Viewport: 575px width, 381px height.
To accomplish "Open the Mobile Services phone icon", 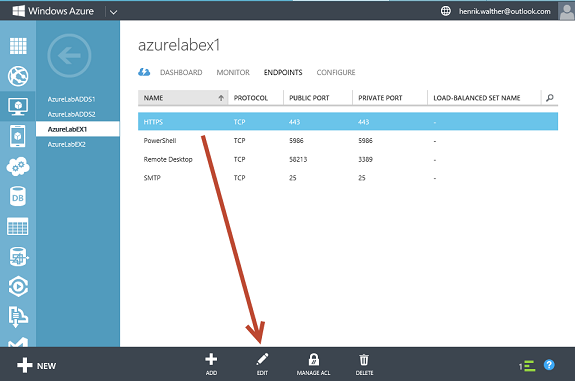I will [x=18, y=136].
